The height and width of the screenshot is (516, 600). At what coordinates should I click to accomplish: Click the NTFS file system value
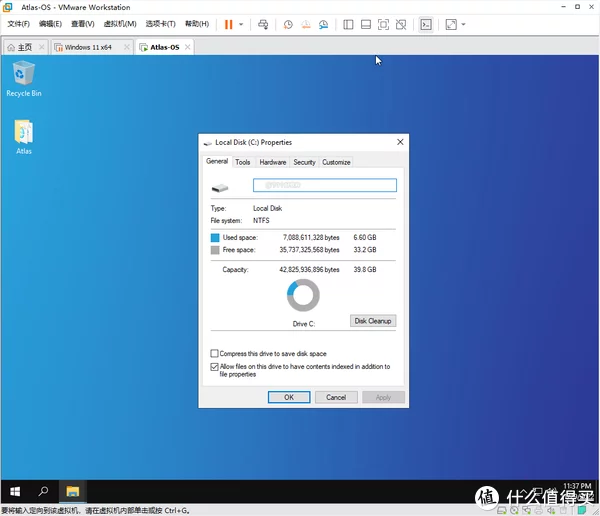(x=261, y=220)
